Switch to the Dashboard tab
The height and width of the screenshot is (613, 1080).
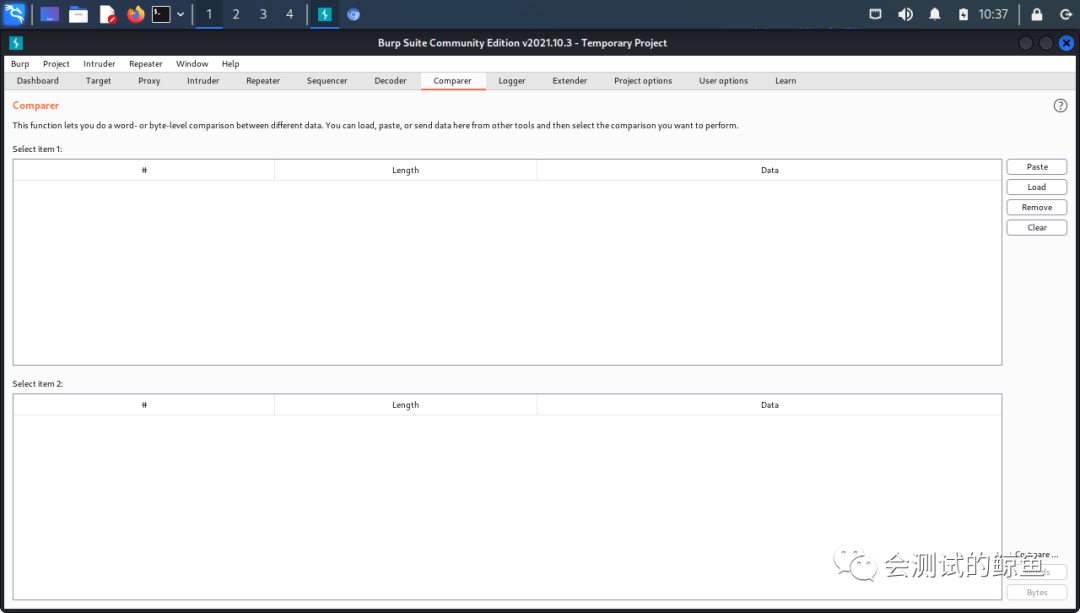(x=38, y=81)
